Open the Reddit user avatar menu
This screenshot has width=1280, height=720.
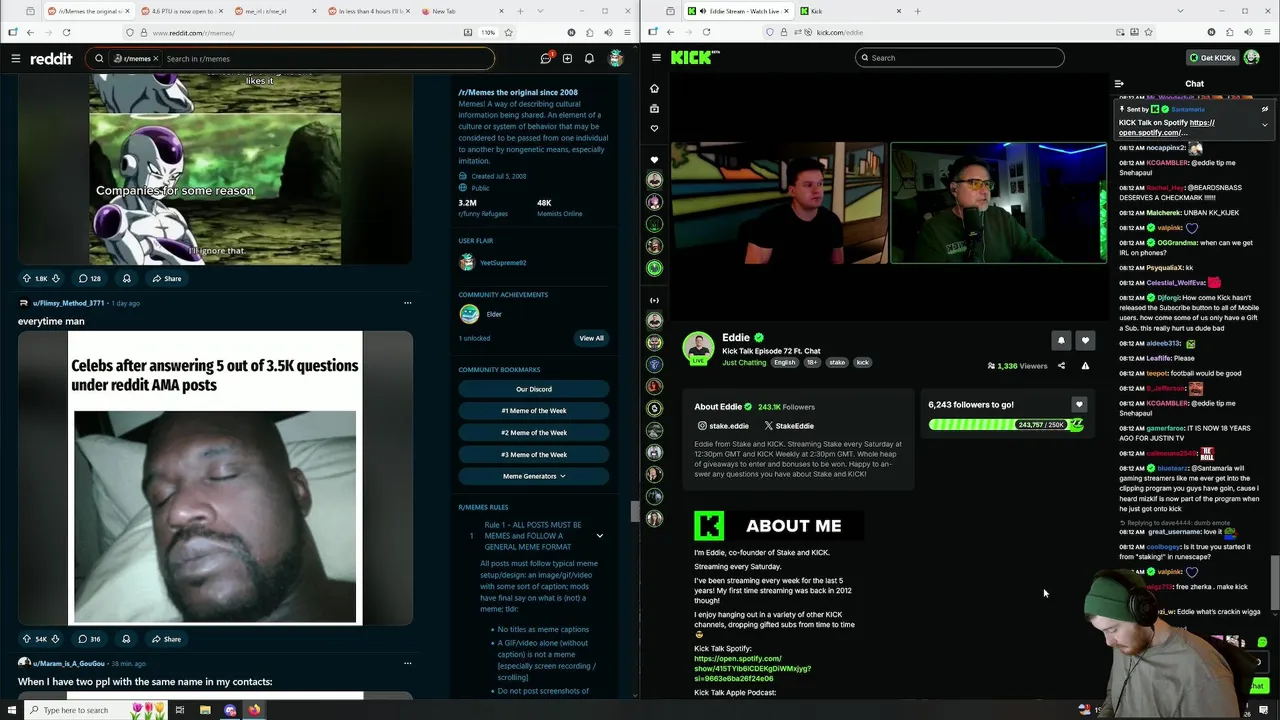tap(615, 58)
